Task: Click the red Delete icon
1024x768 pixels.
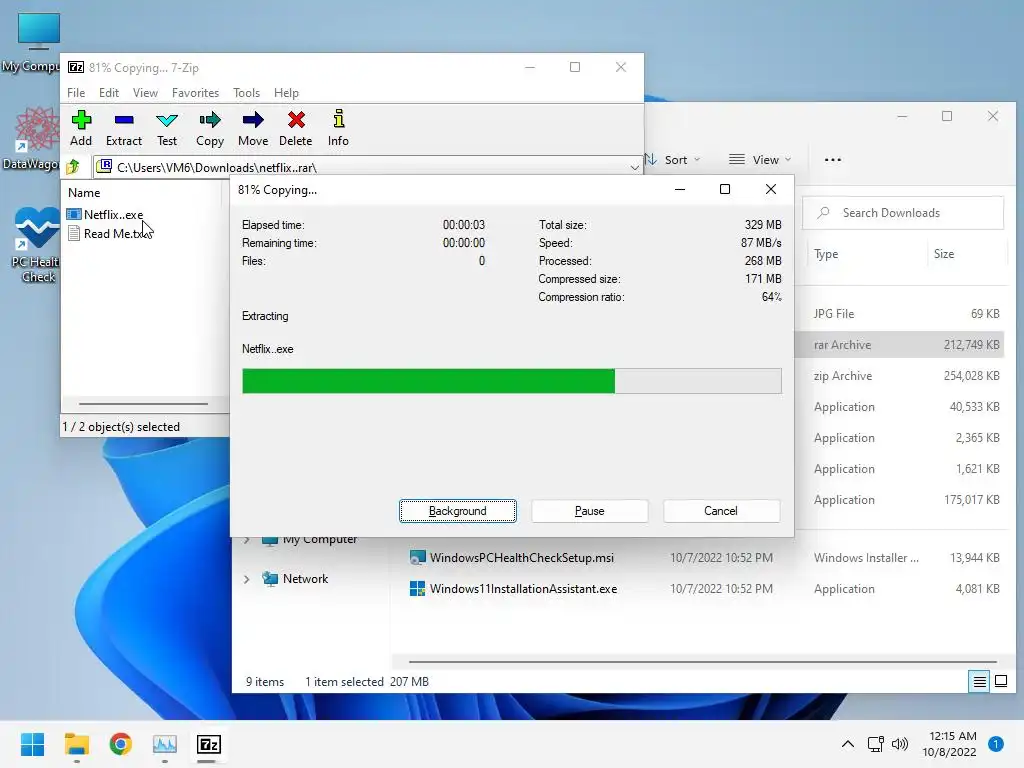Action: point(296,128)
